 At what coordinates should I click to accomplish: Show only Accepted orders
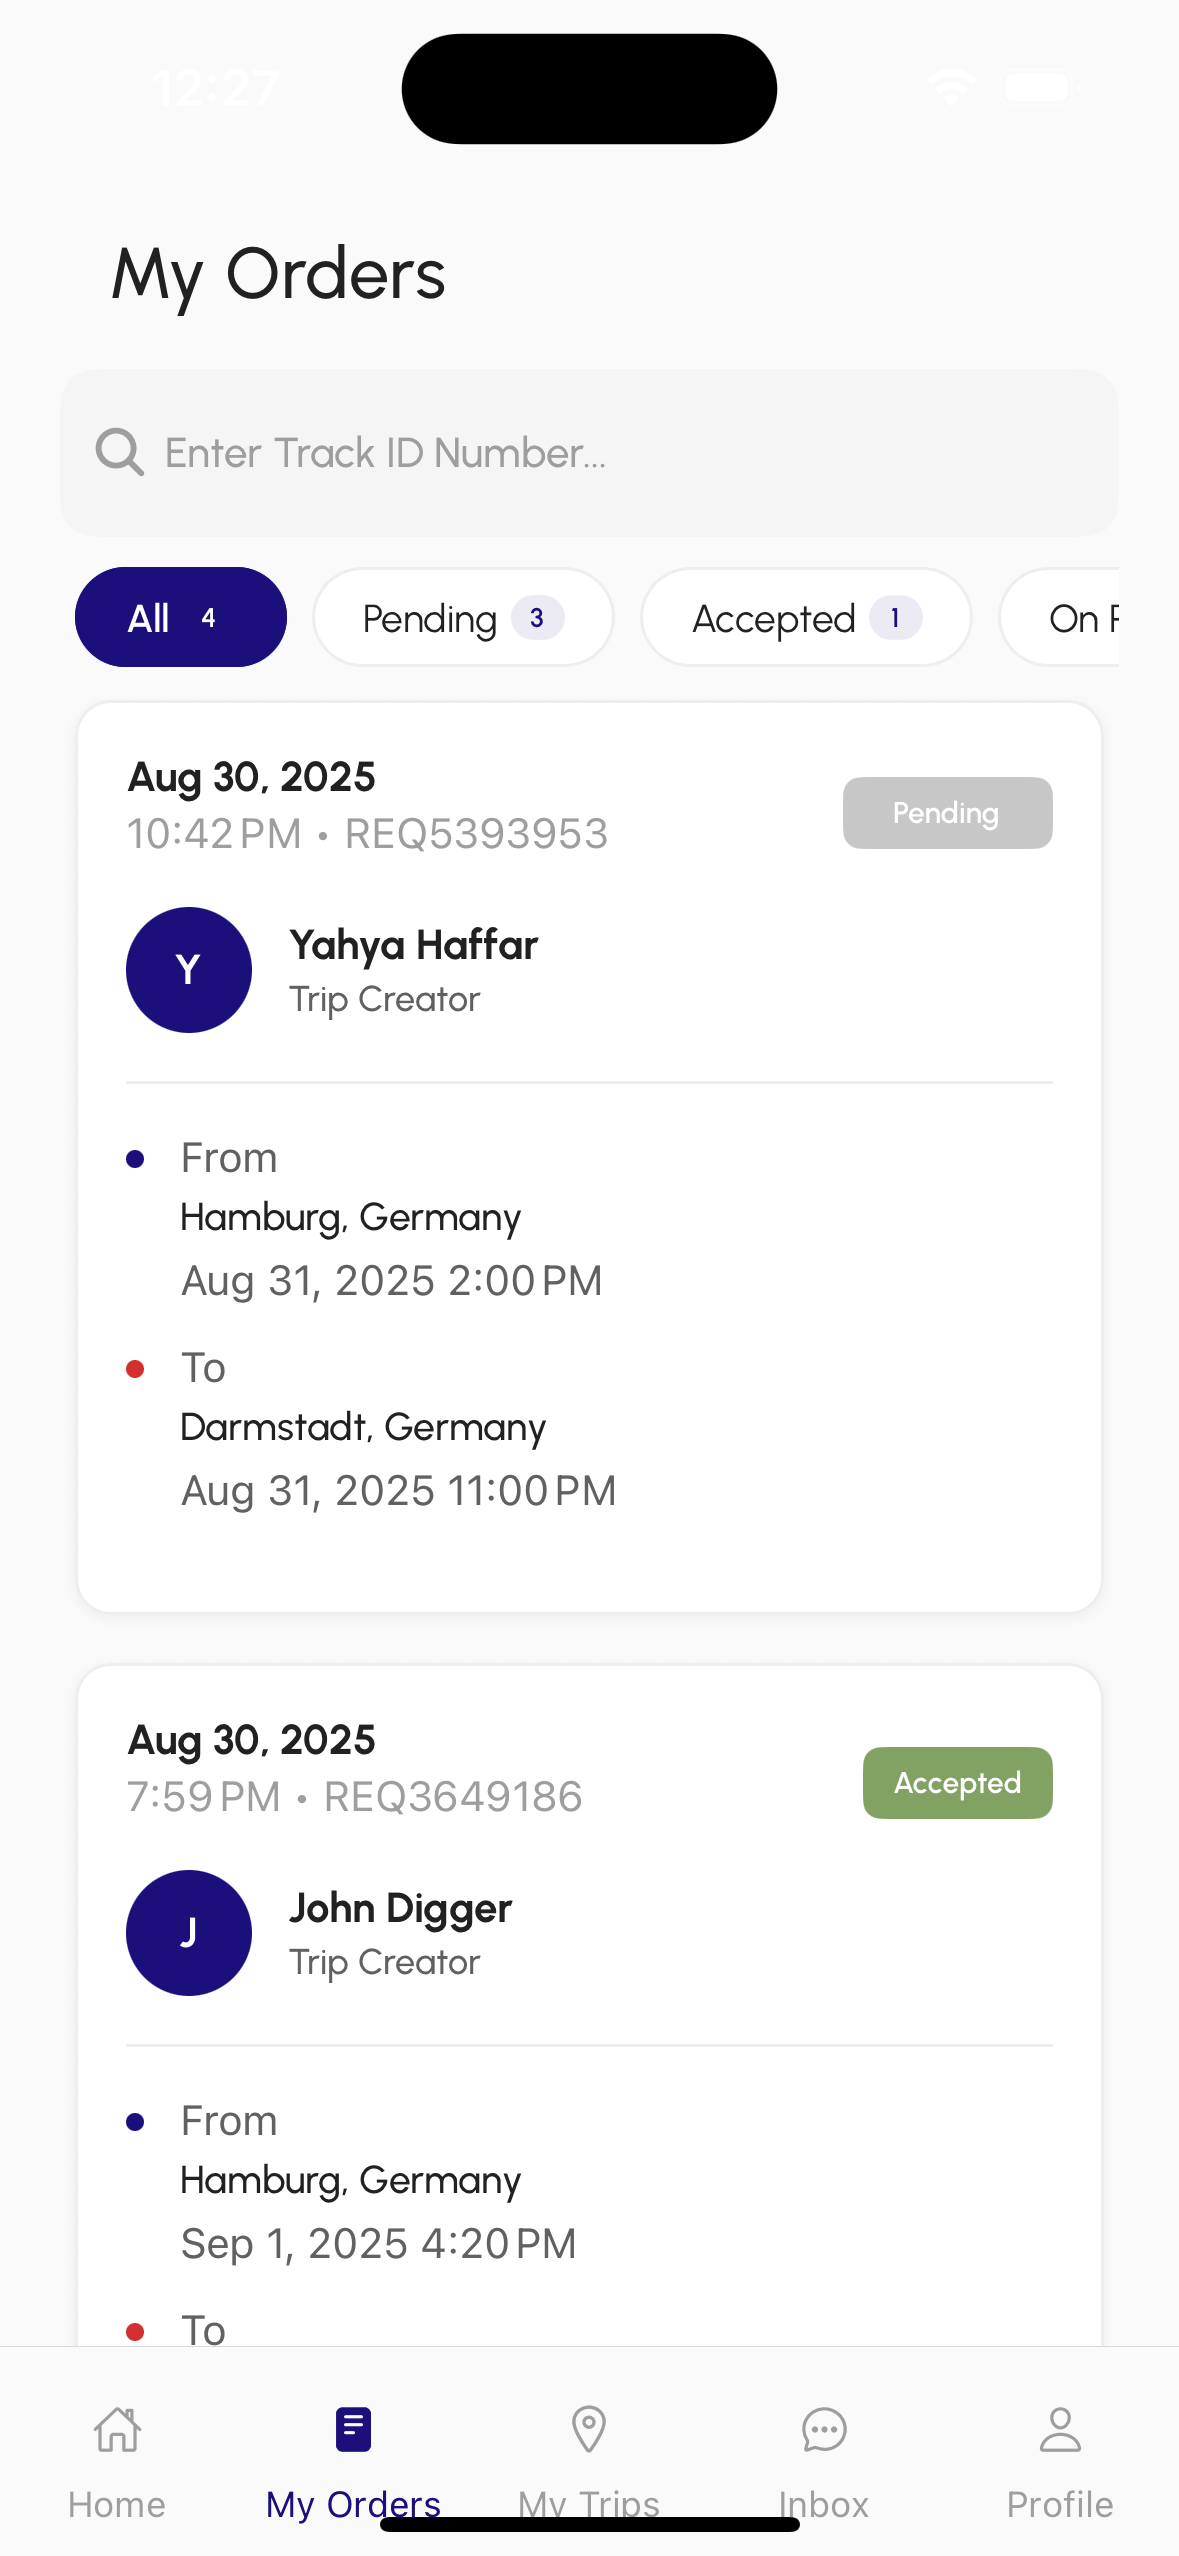(806, 618)
